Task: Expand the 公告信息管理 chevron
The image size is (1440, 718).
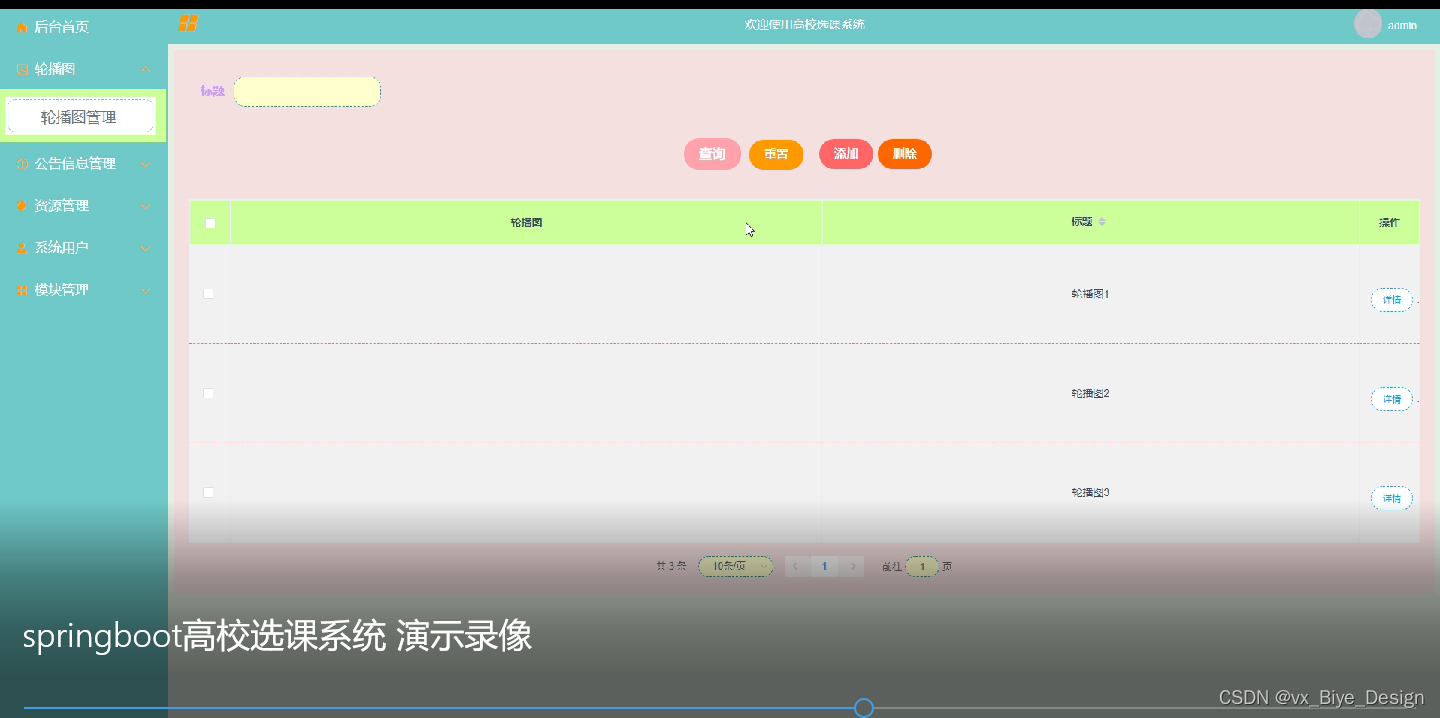Action: click(x=146, y=164)
